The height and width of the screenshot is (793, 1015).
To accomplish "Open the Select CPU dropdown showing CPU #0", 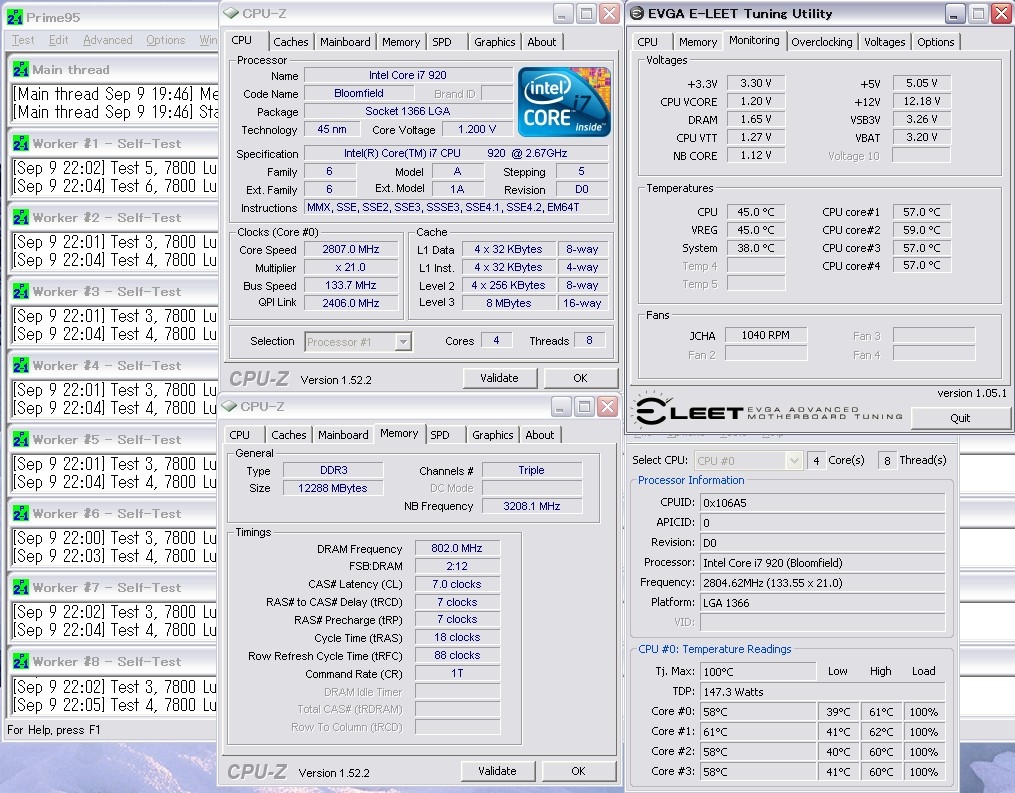I will 794,460.
